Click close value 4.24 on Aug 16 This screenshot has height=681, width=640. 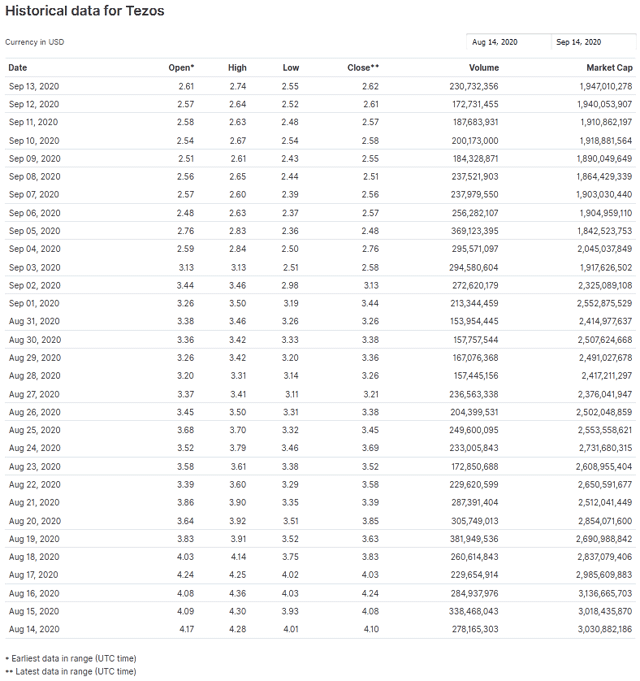(x=370, y=593)
